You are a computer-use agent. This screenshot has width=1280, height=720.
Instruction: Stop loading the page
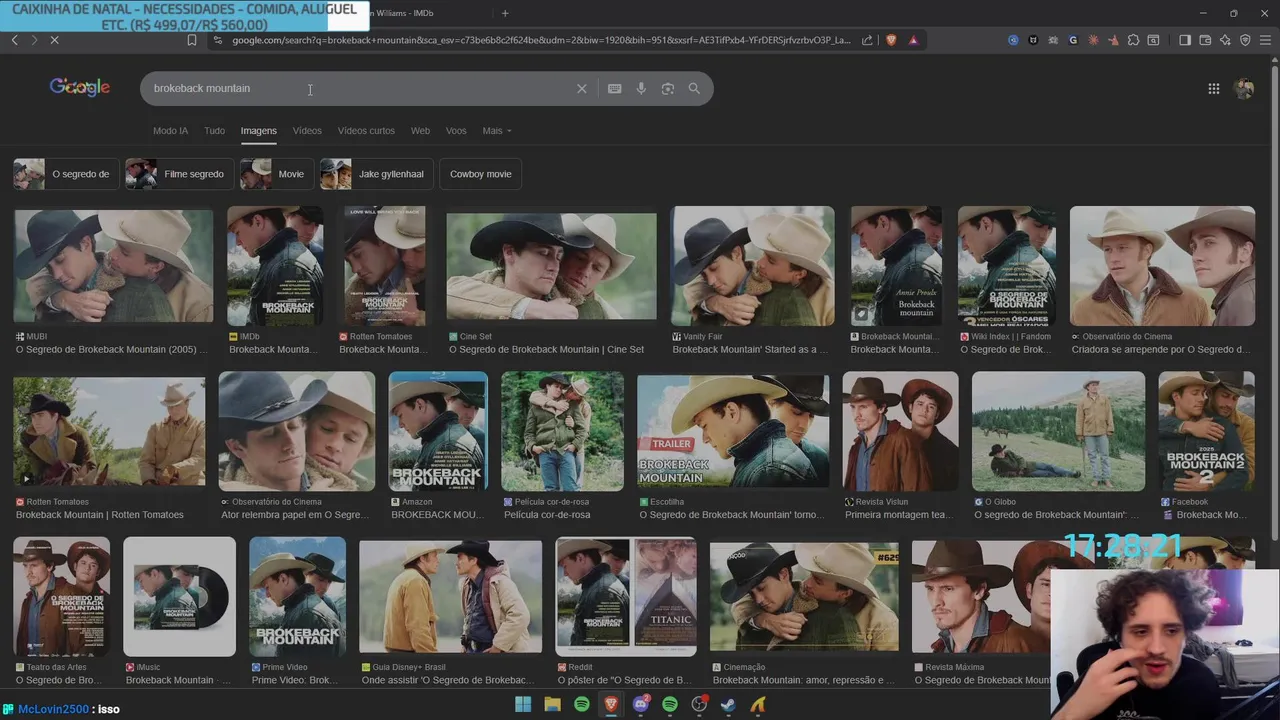[54, 40]
